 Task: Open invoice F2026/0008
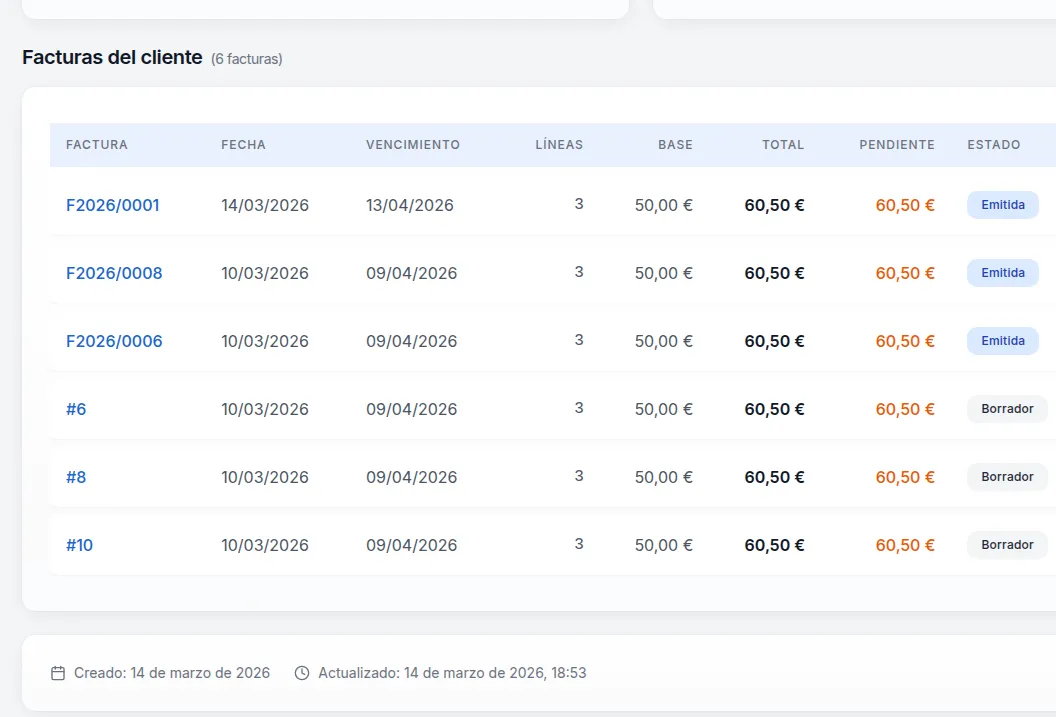(x=114, y=273)
